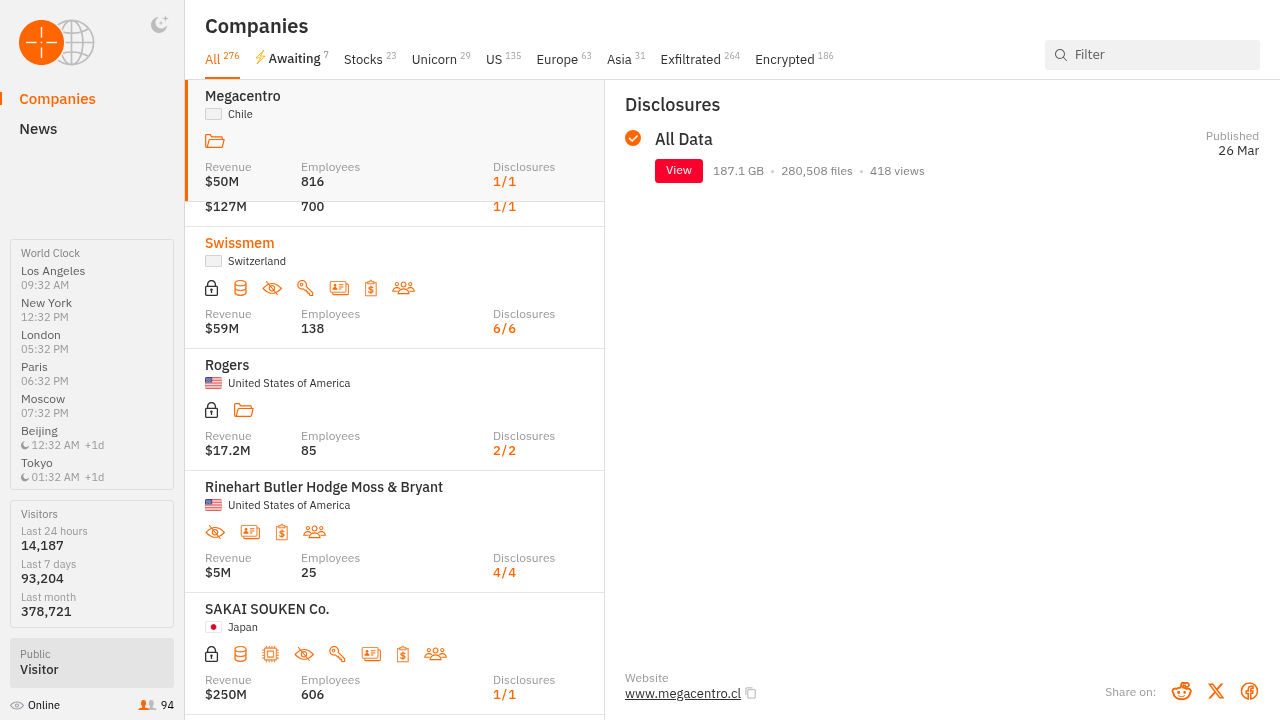Switch to the Unicorn tab

point(441,59)
